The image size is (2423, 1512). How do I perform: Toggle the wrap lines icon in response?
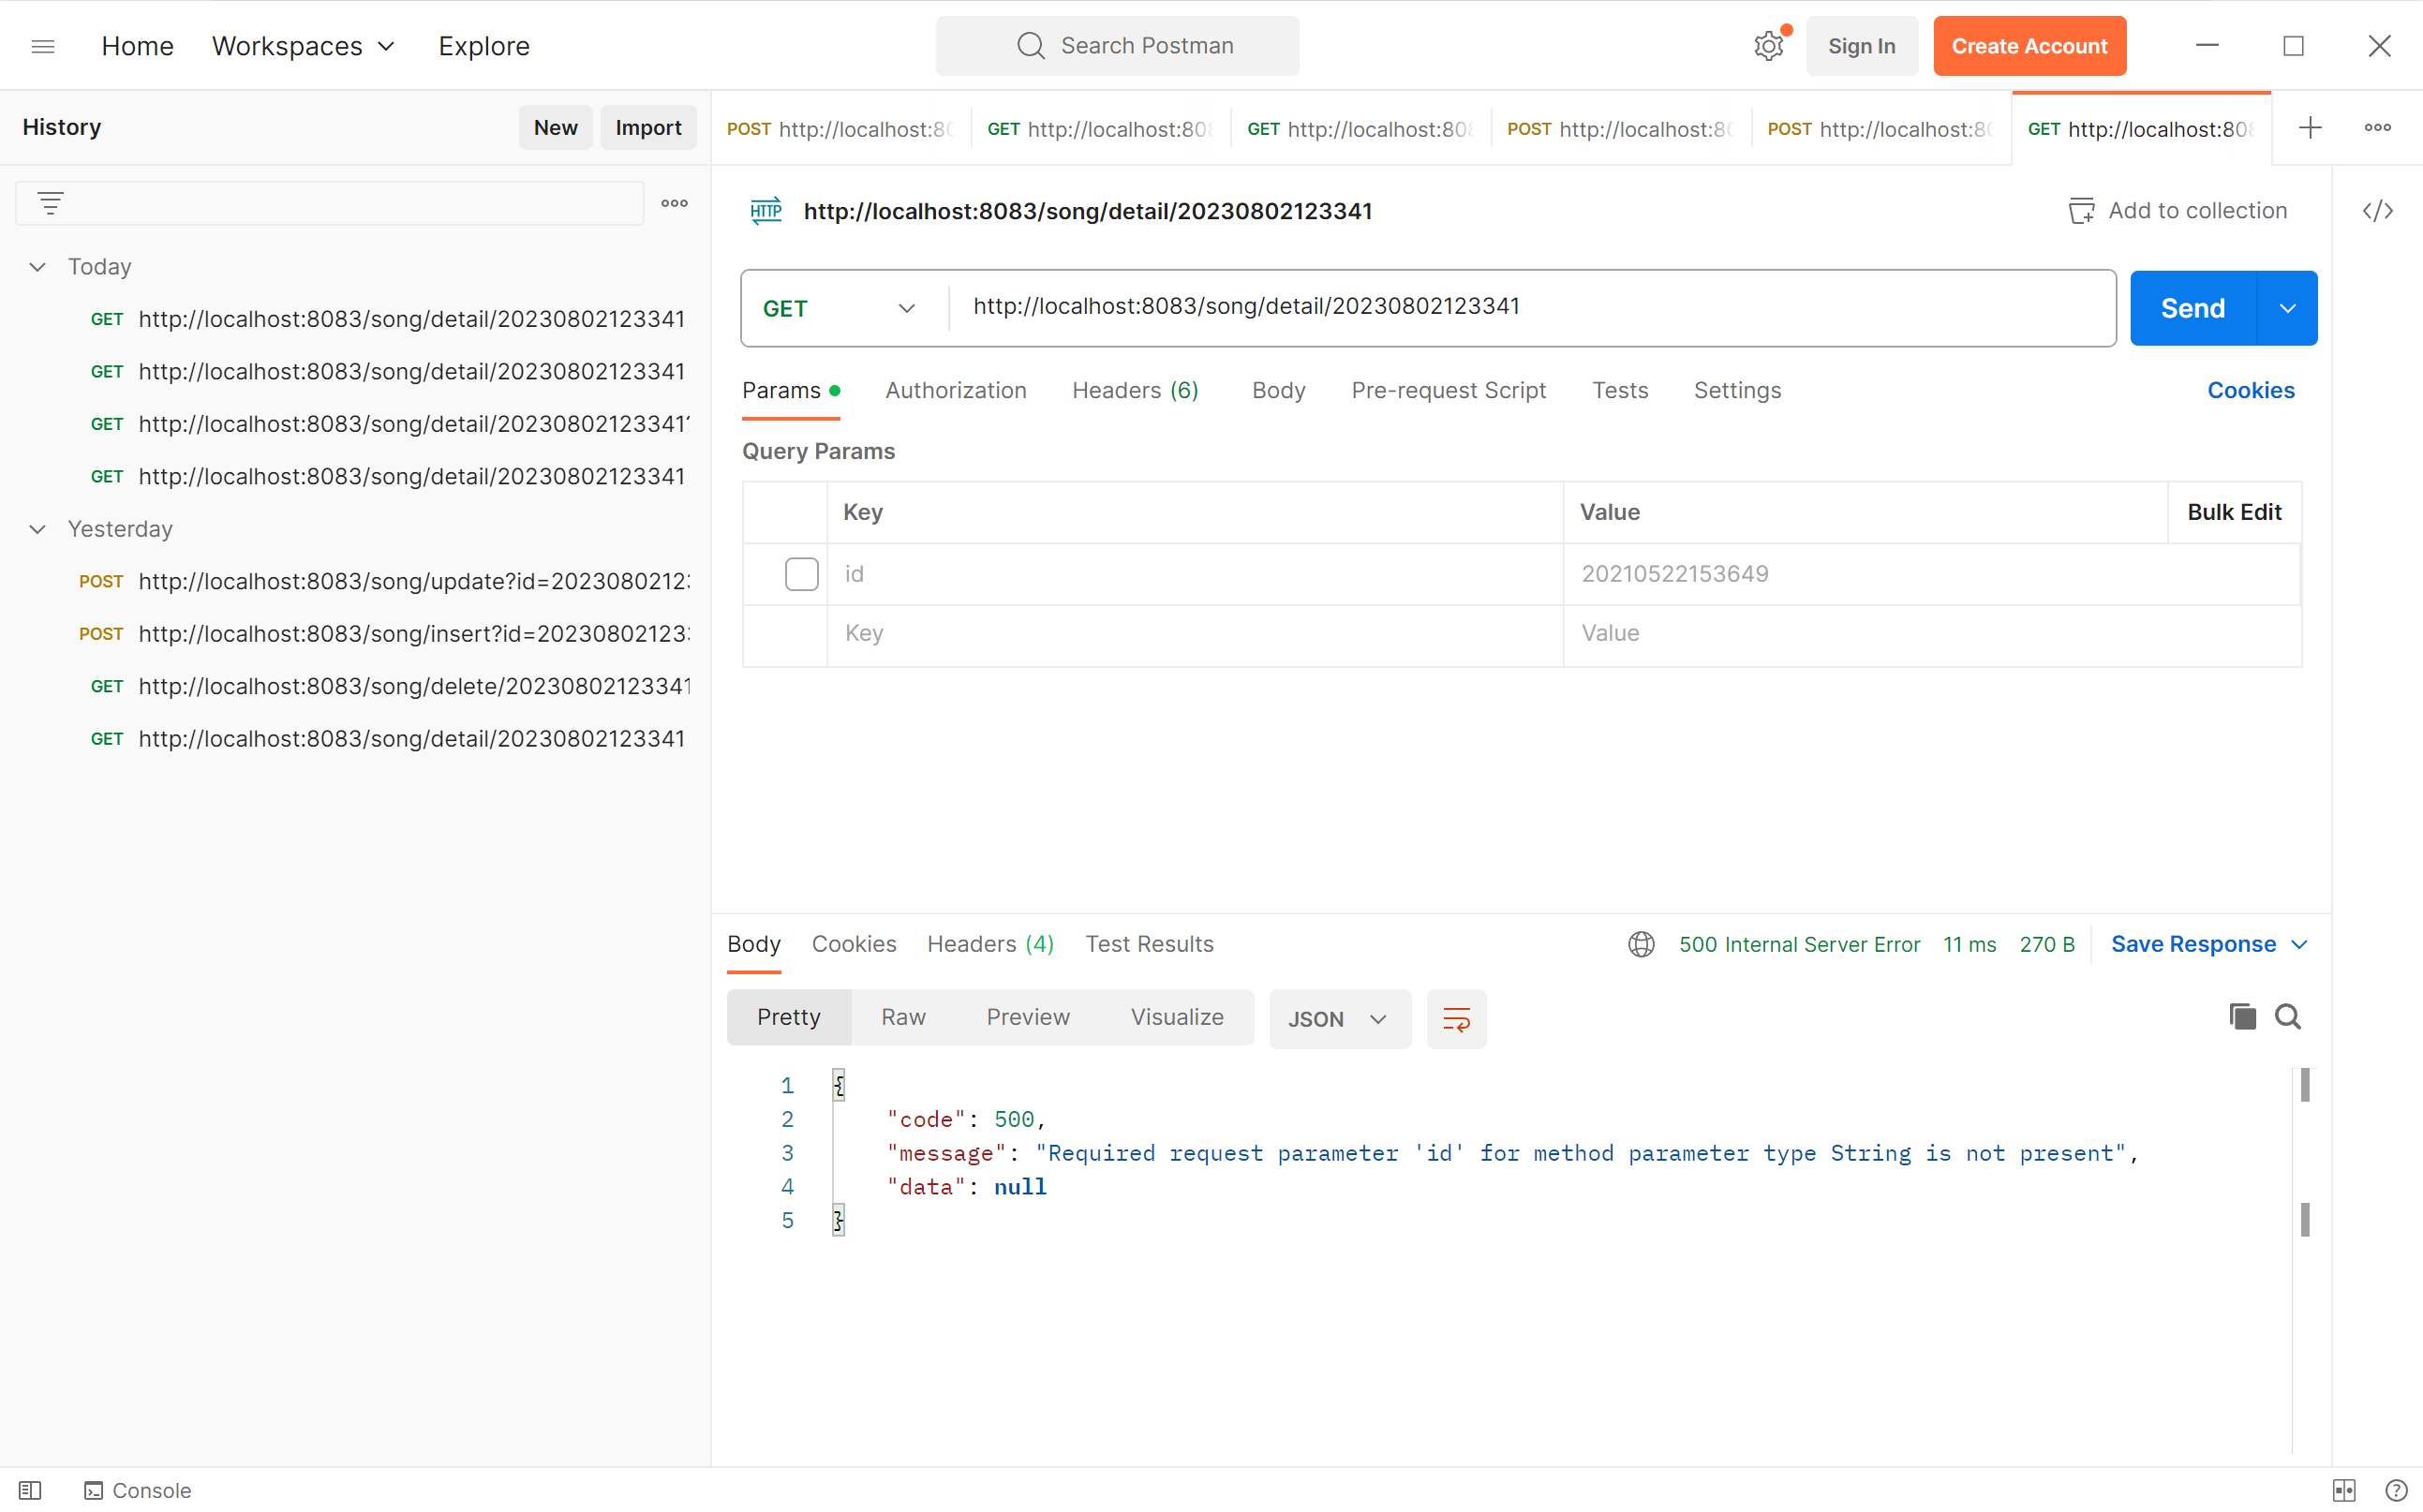[1456, 1019]
